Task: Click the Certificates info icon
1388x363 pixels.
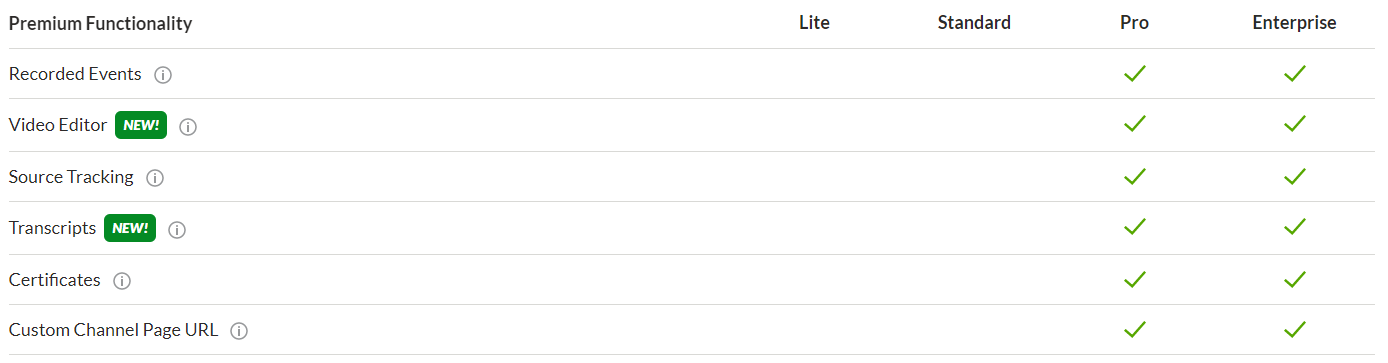Action: pyautogui.click(x=122, y=281)
